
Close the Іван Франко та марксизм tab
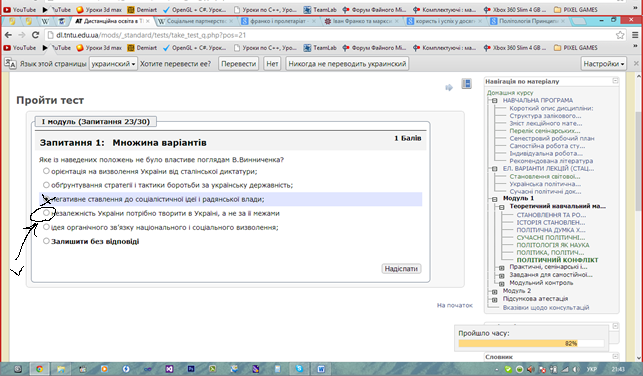tap(397, 21)
